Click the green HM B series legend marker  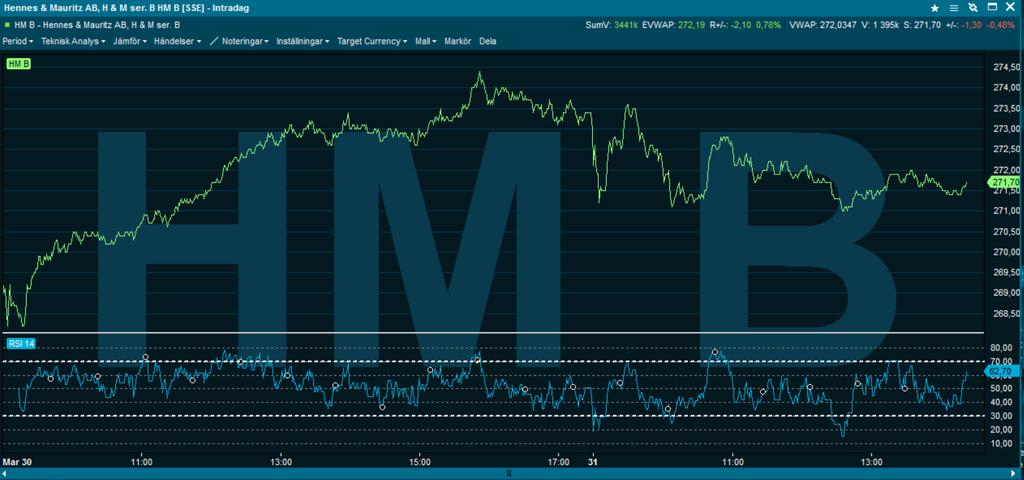click(x=7, y=25)
